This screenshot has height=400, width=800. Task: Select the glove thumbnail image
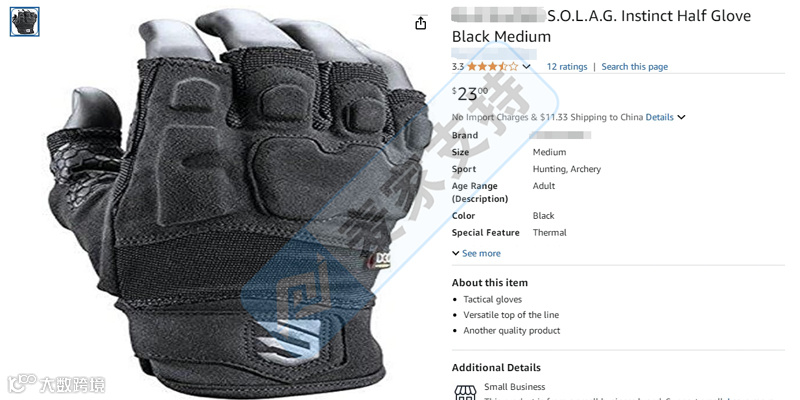(24, 22)
